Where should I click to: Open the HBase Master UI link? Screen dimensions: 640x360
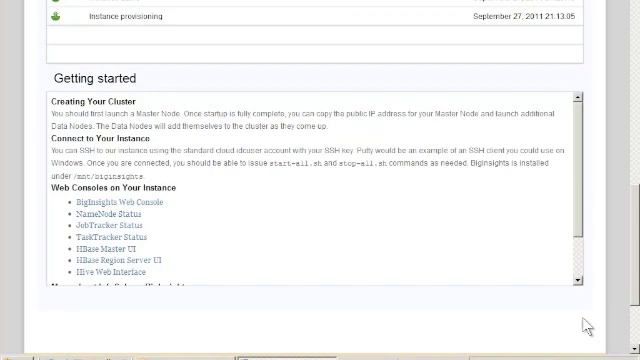point(106,249)
